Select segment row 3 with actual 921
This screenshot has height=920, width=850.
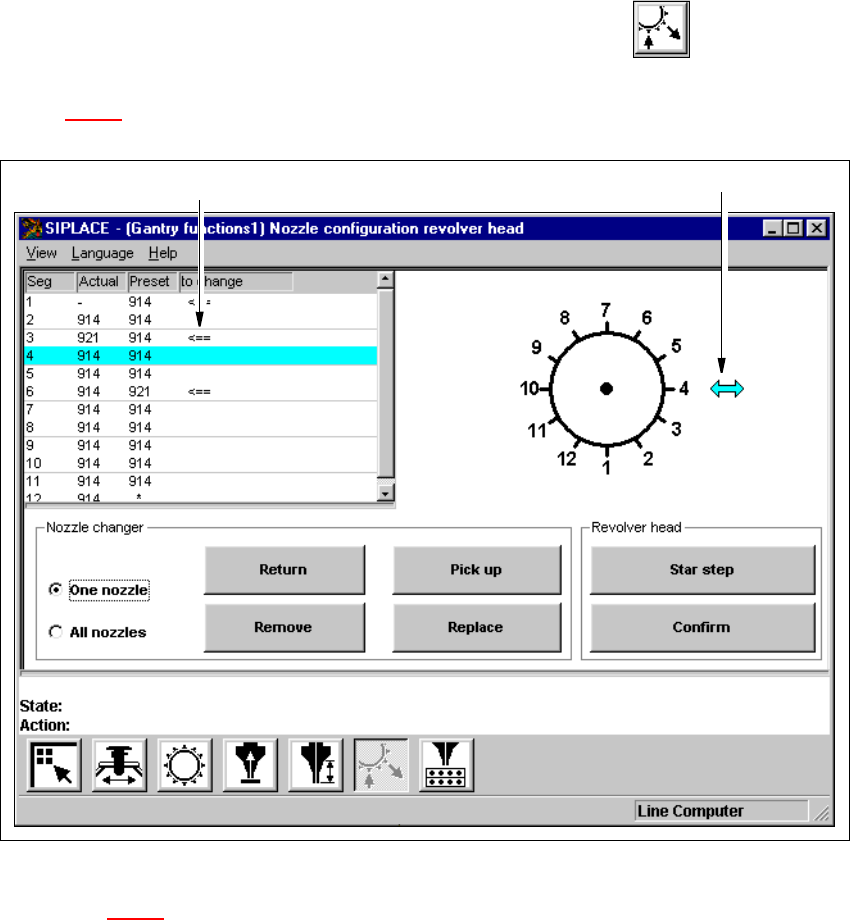pyautogui.click(x=201, y=338)
